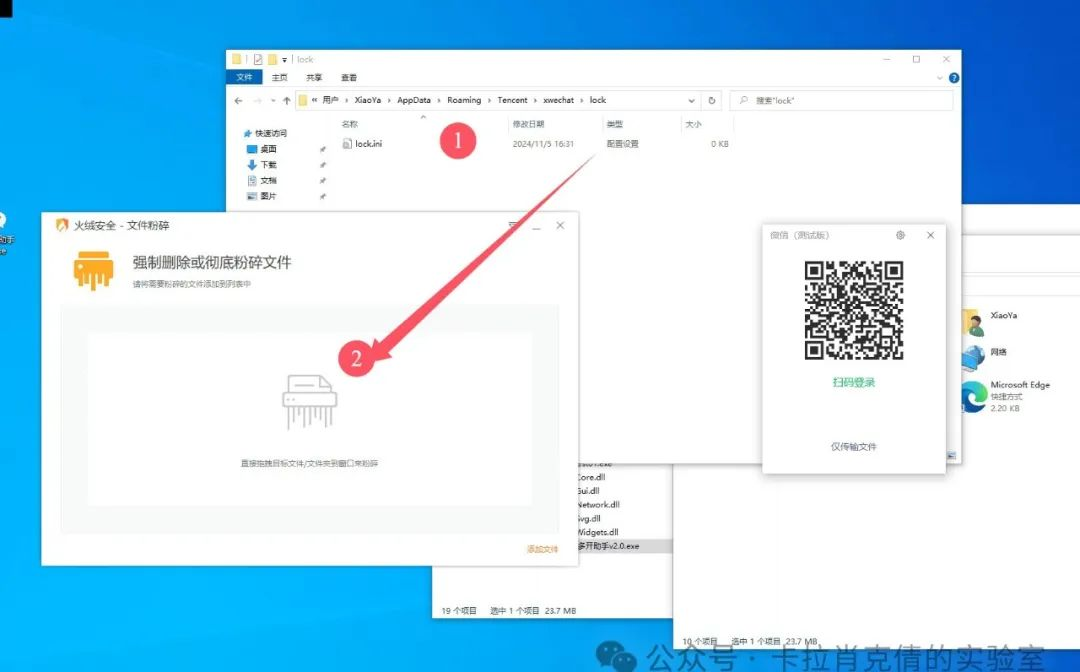Viewport: 1080px width, 672px height.
Task: Expand the Explorer ribbon chevron
Action: coord(939,78)
